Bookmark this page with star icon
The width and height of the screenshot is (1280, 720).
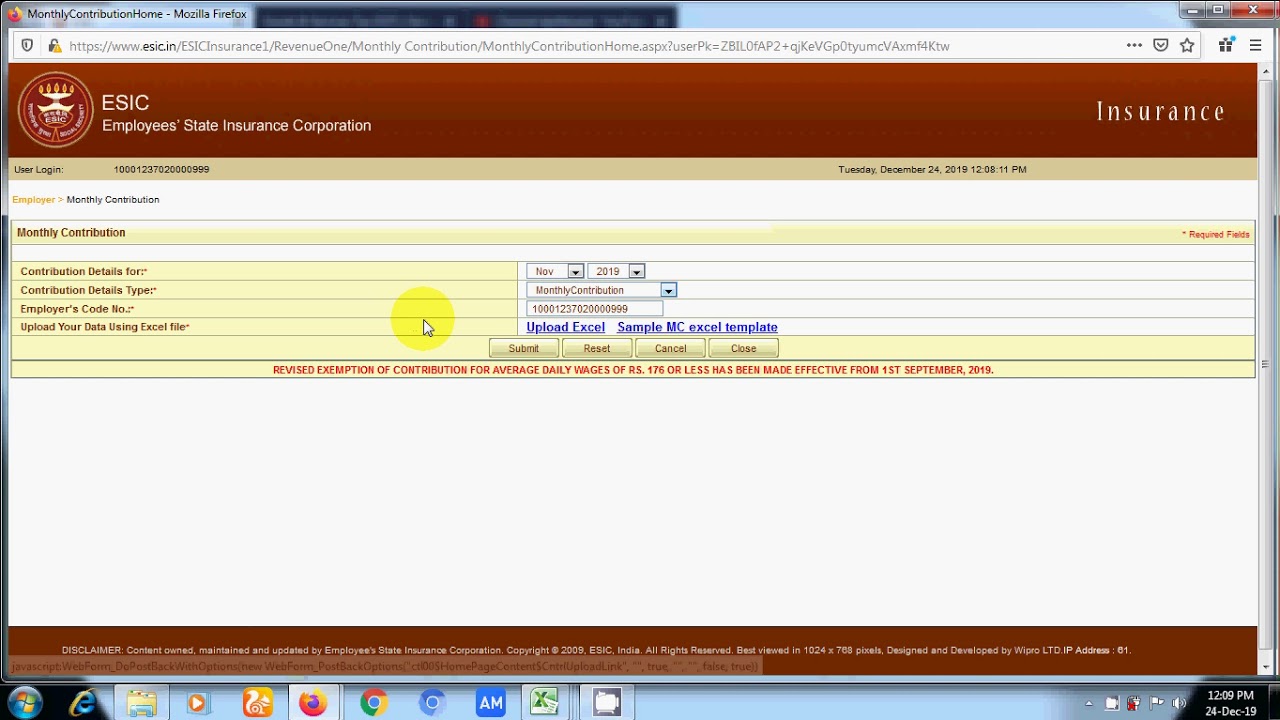(1187, 45)
